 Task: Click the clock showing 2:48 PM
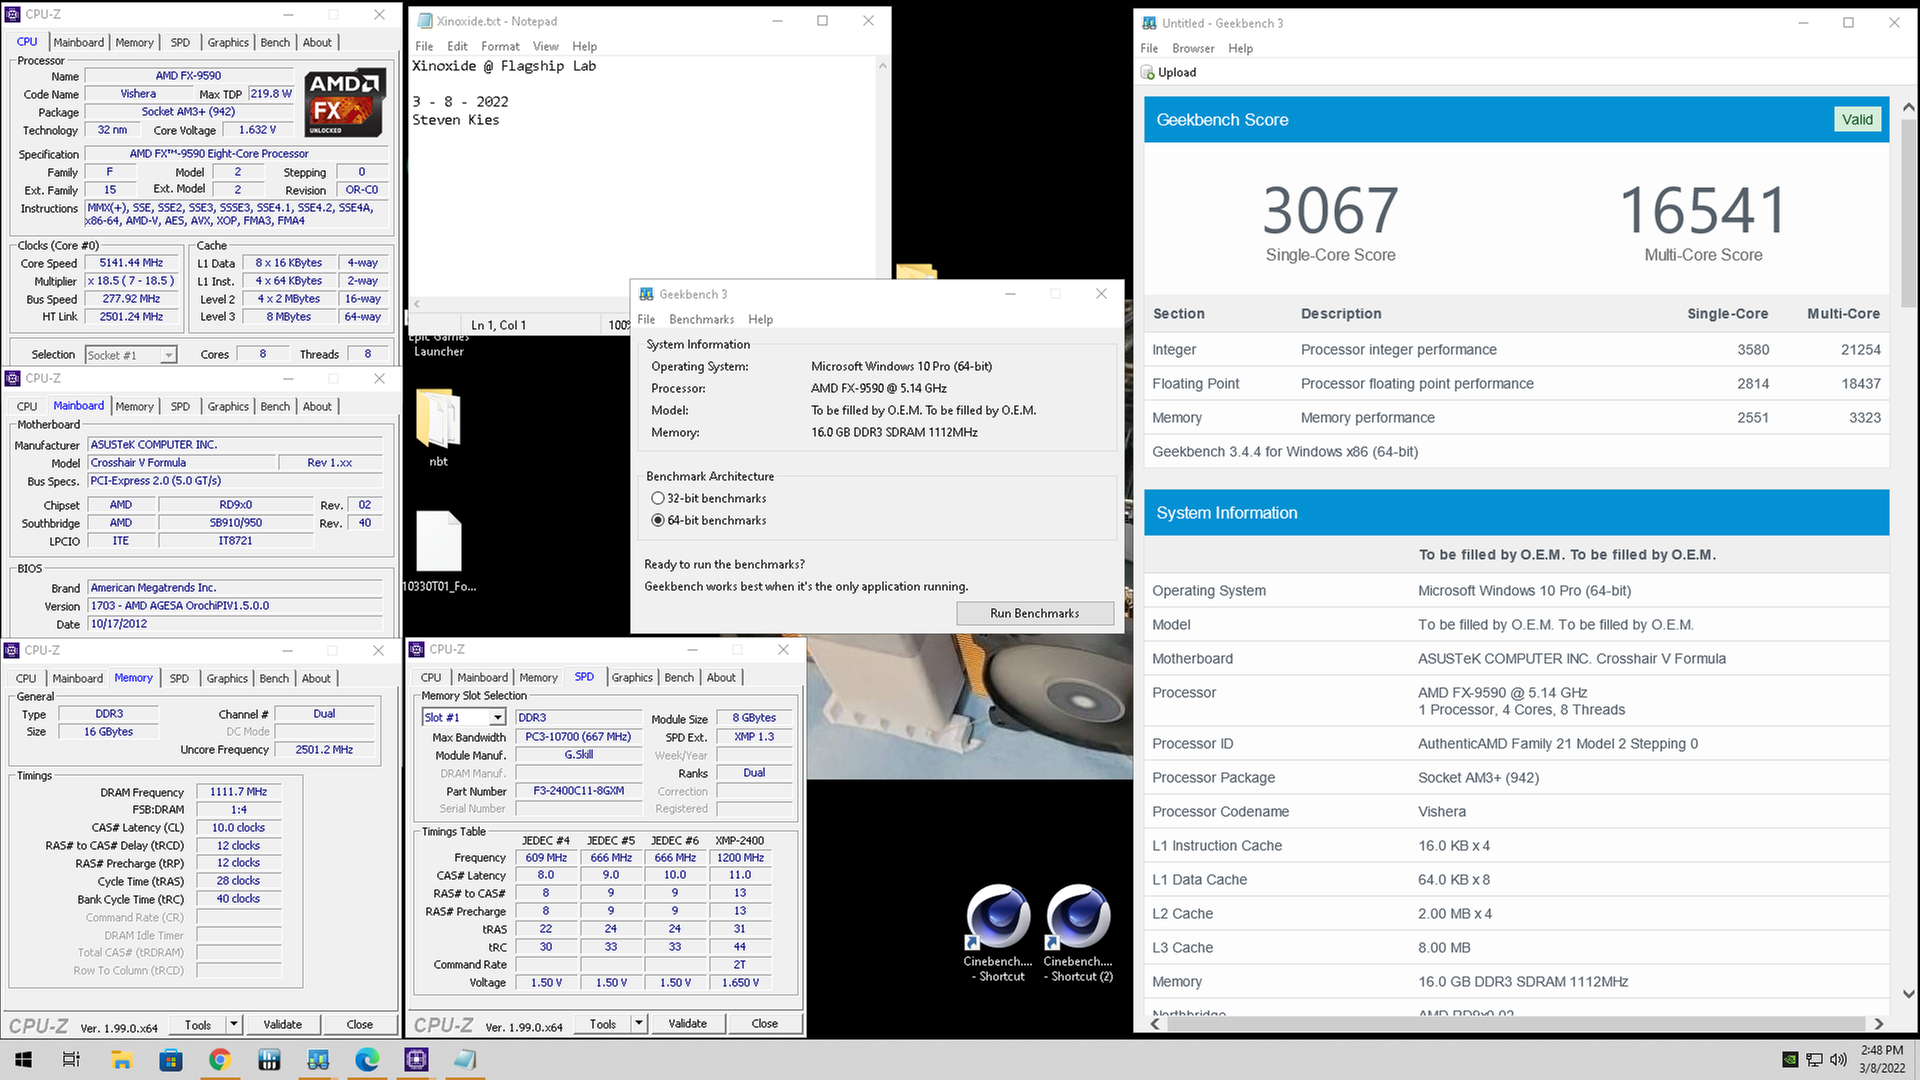tap(1882, 1050)
